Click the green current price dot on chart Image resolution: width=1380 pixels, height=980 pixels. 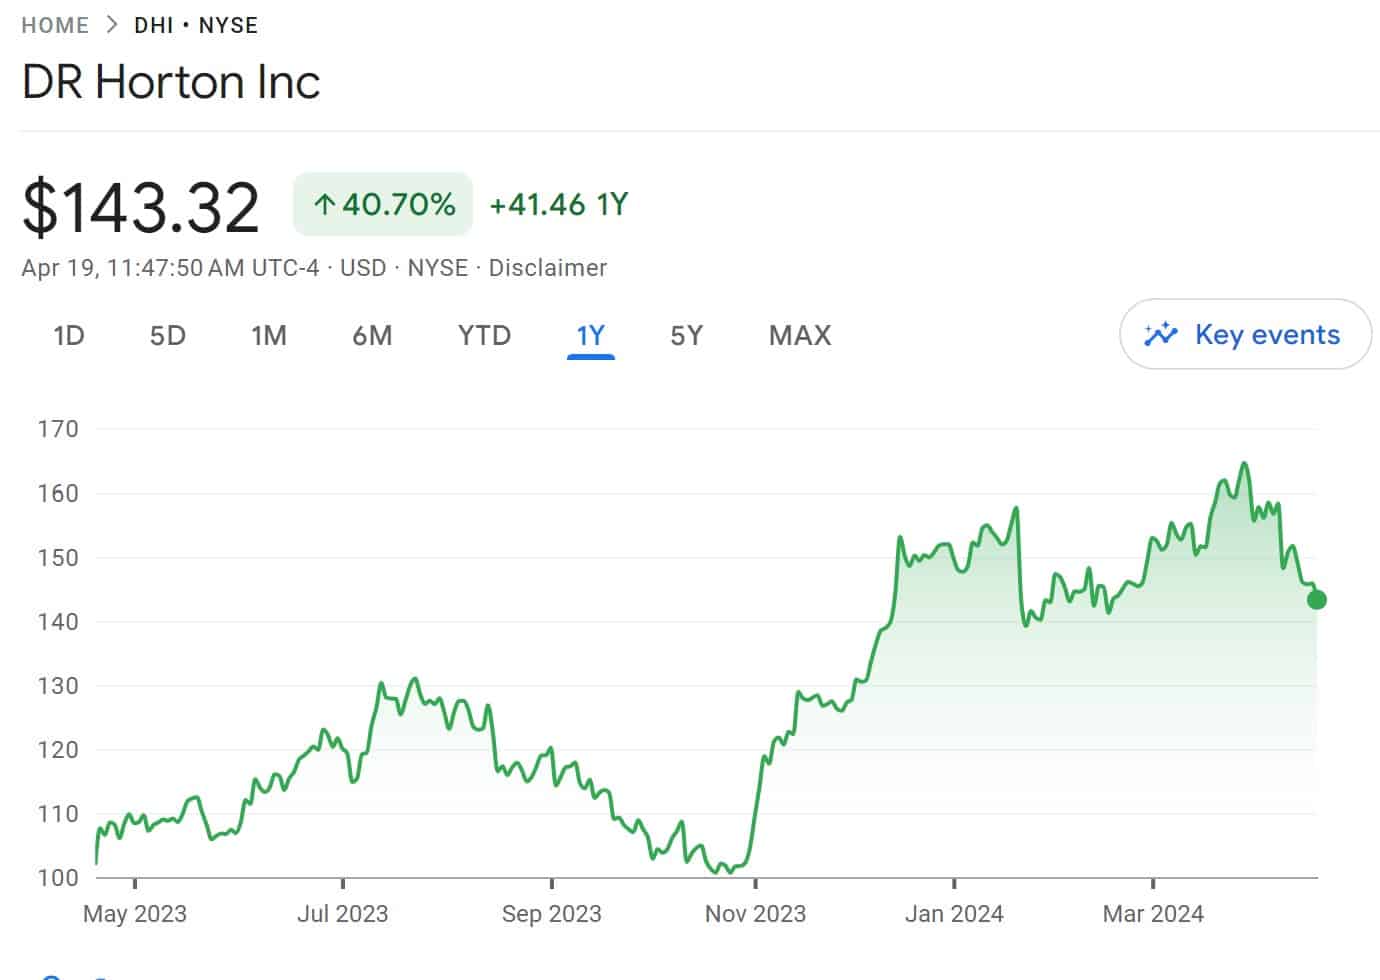pos(1316,599)
